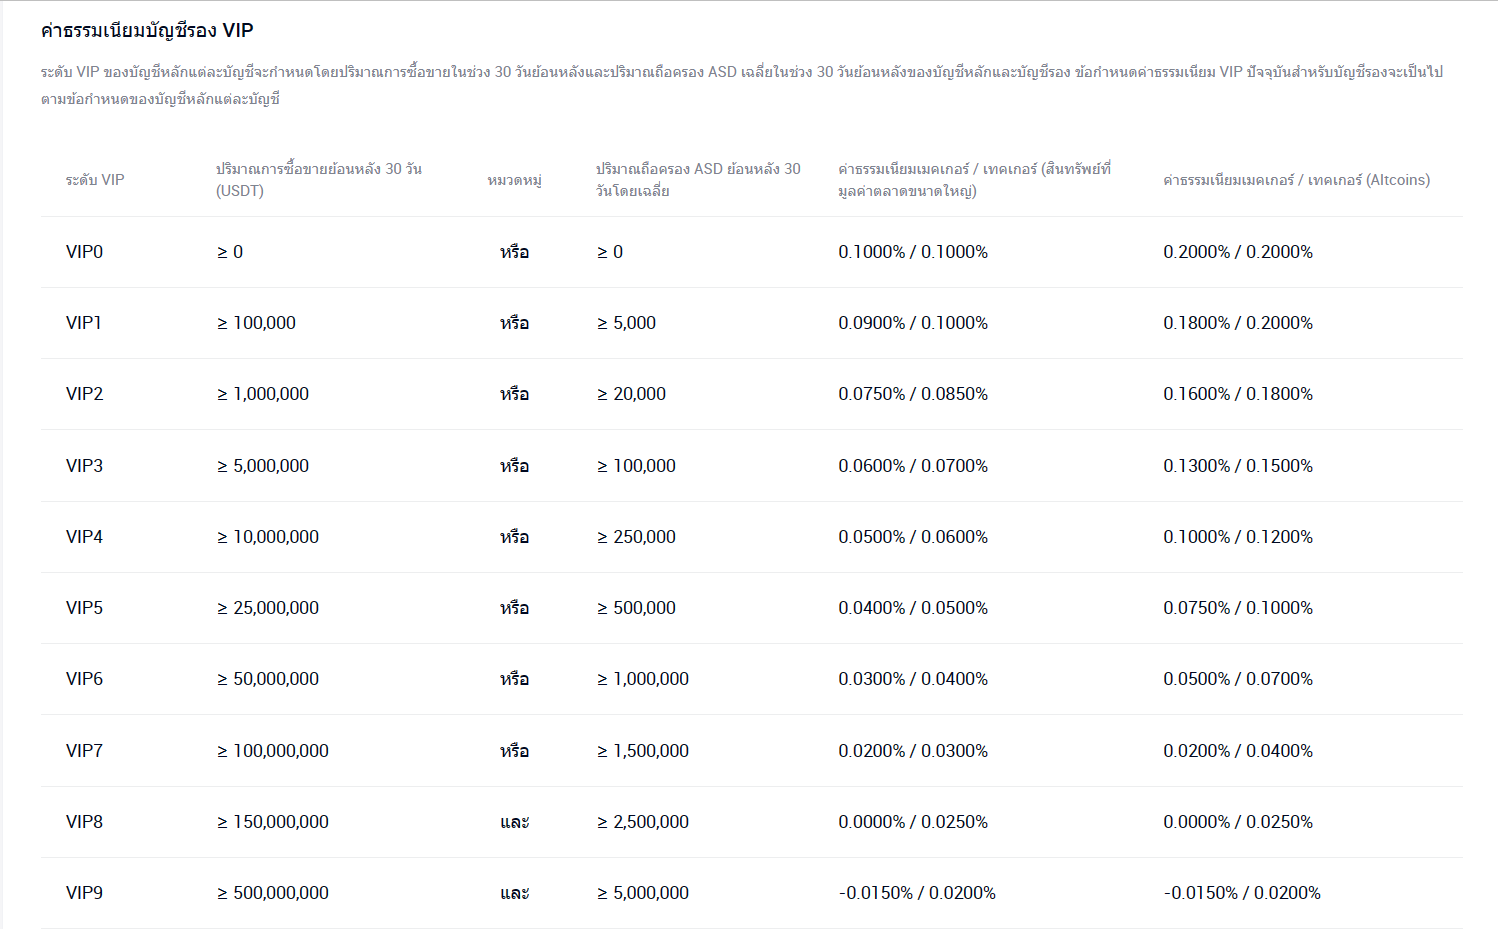Click the หมวดหมู่ column header
Viewport: 1498px width, 929px height.
(514, 180)
